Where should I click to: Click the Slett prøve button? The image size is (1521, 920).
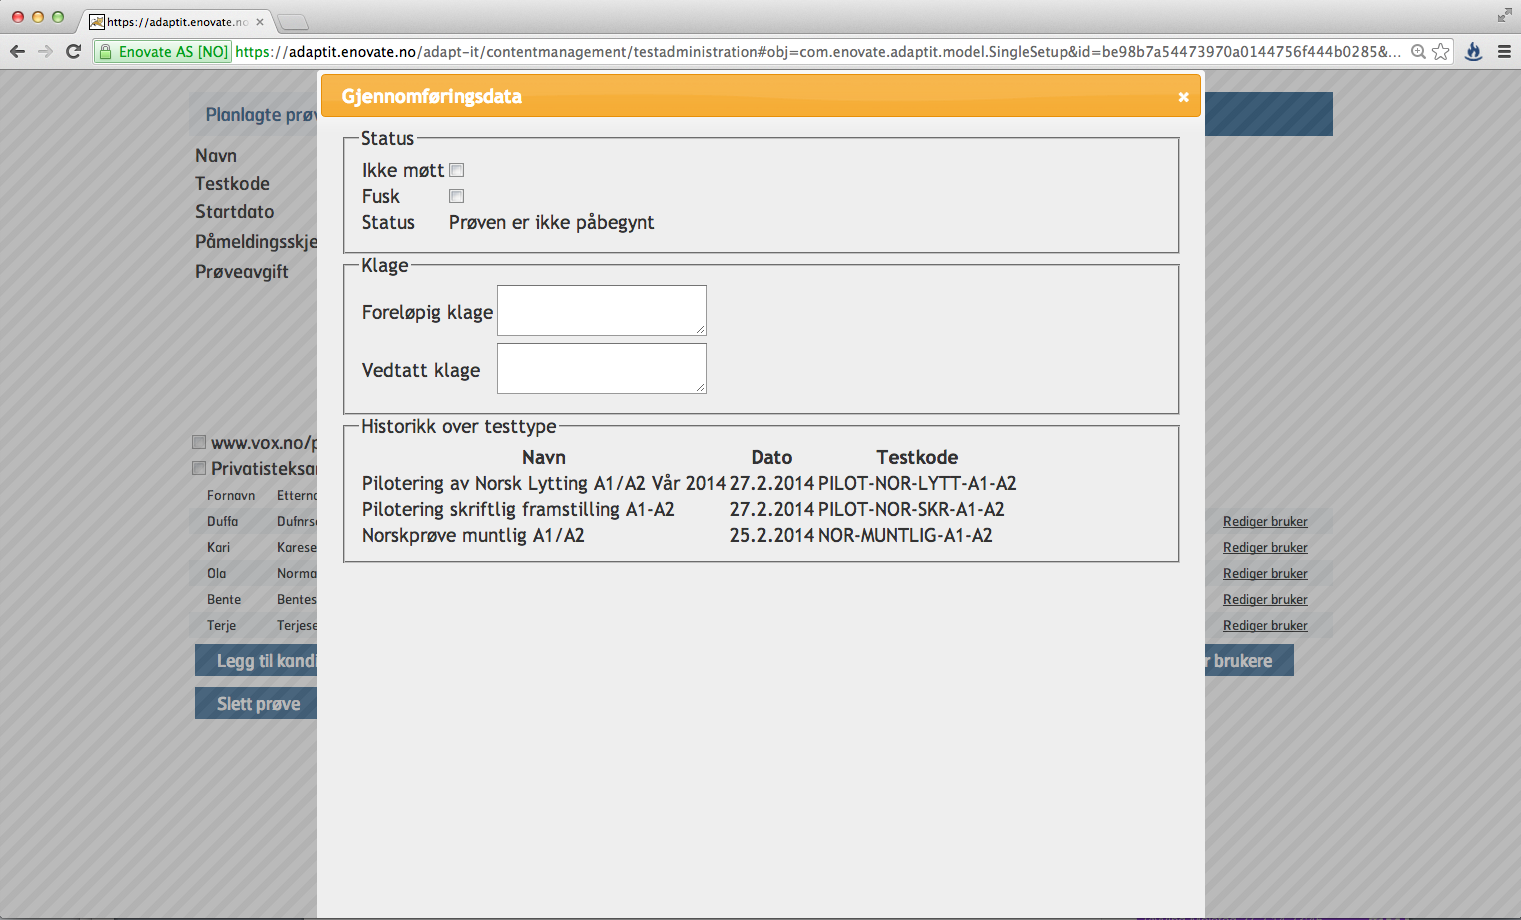[x=256, y=704]
